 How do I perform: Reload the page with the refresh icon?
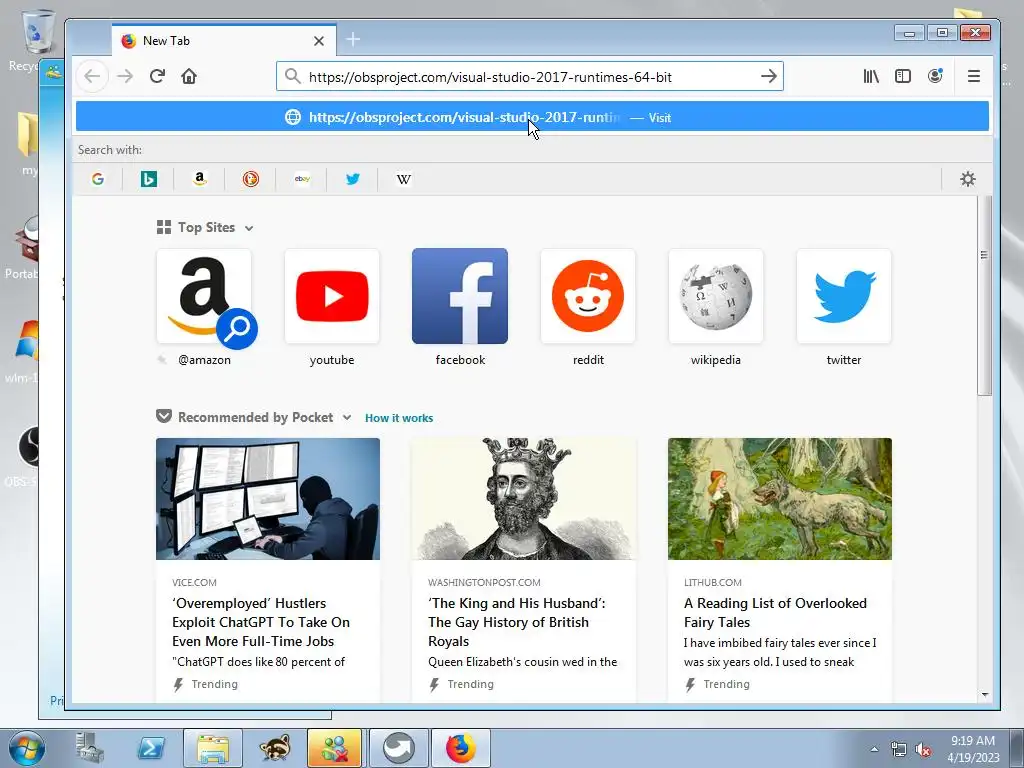tap(157, 76)
